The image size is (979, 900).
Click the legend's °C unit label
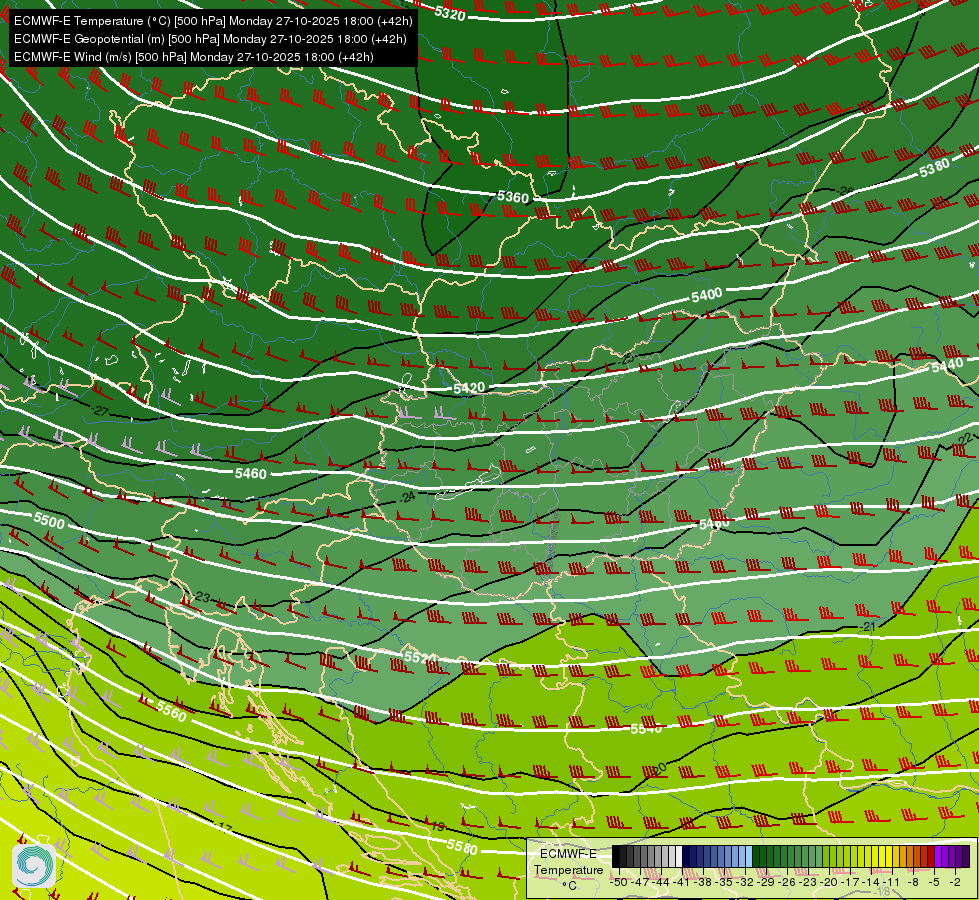click(569, 885)
